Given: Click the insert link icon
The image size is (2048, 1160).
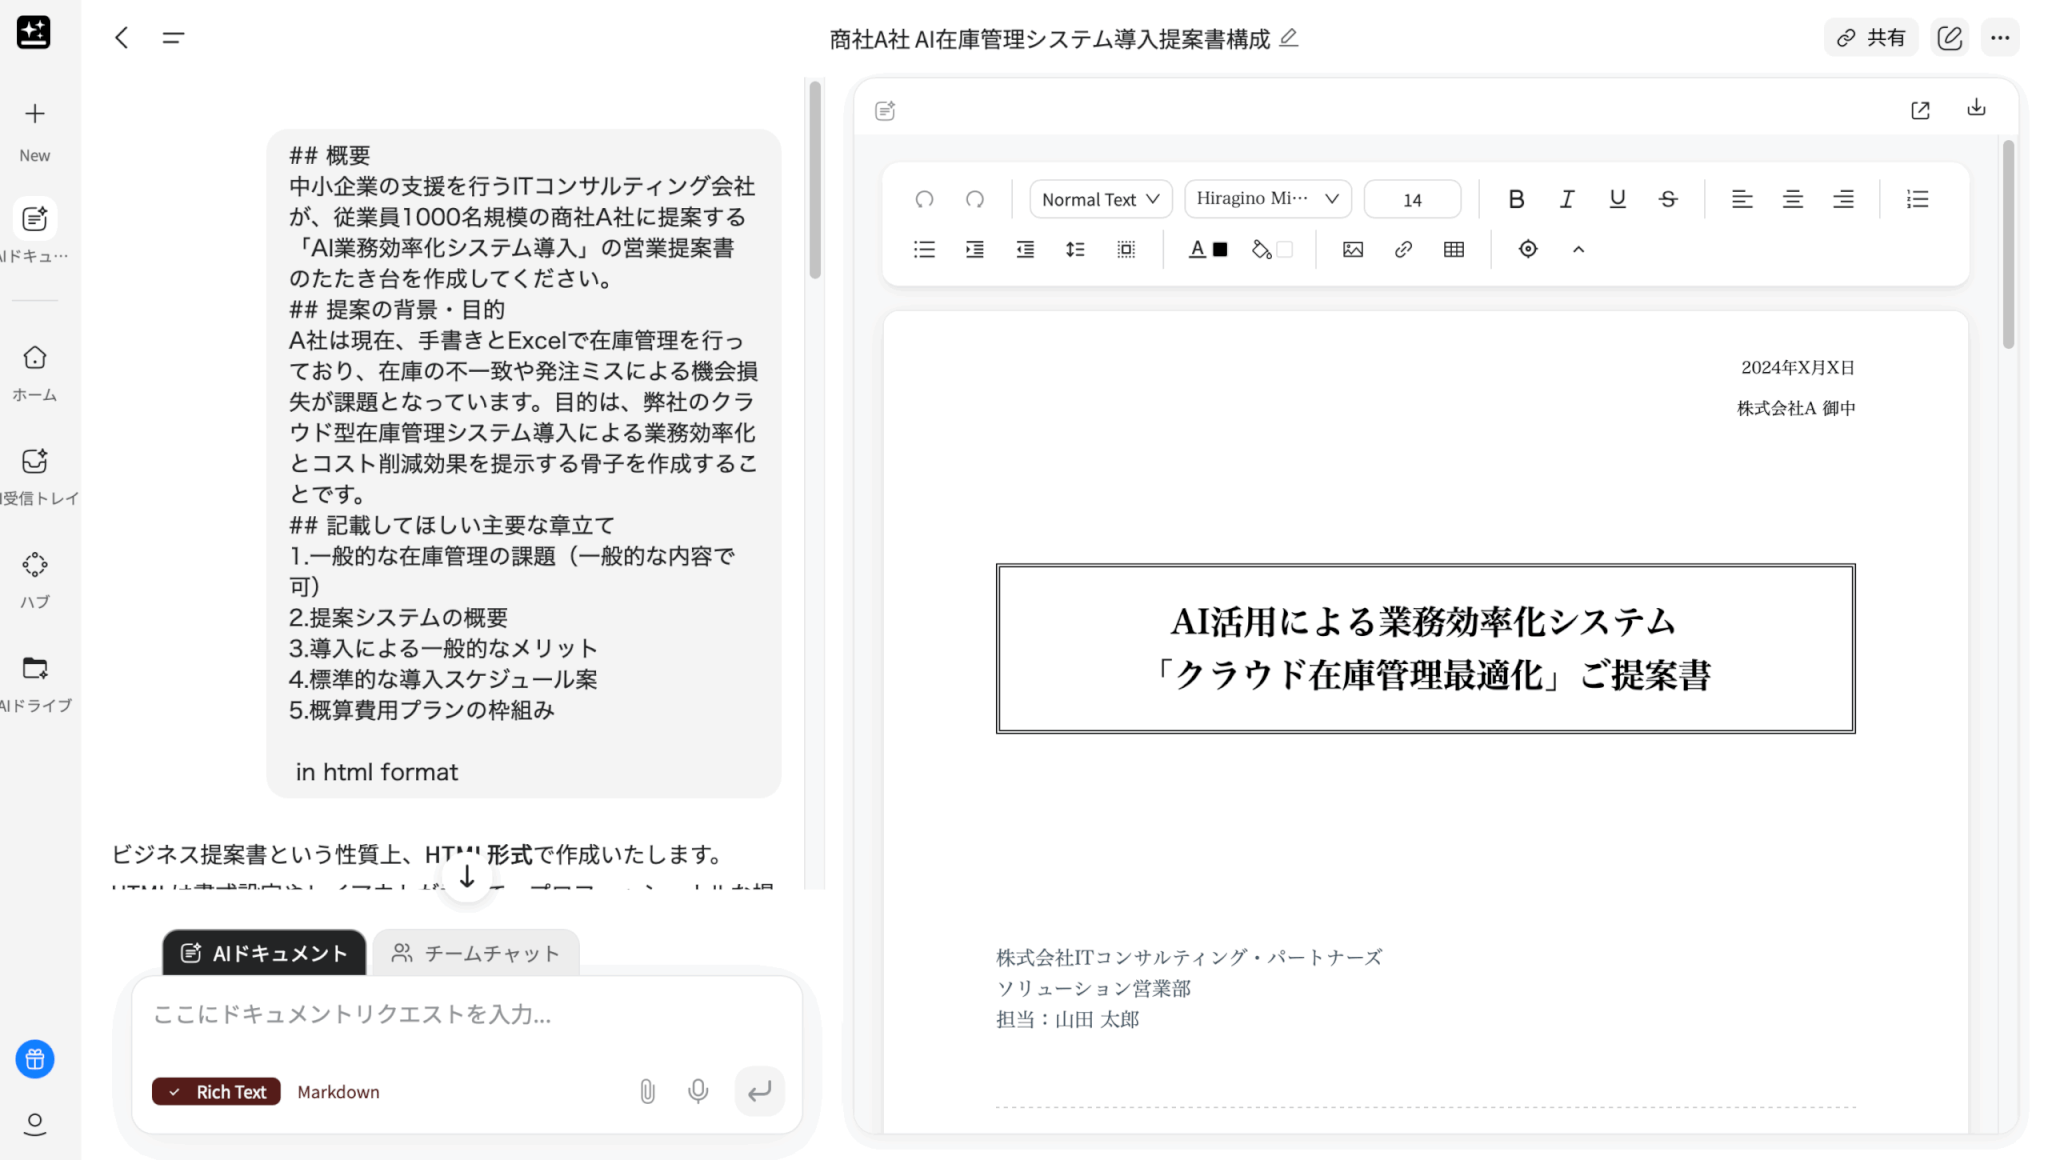Looking at the screenshot, I should [1403, 250].
